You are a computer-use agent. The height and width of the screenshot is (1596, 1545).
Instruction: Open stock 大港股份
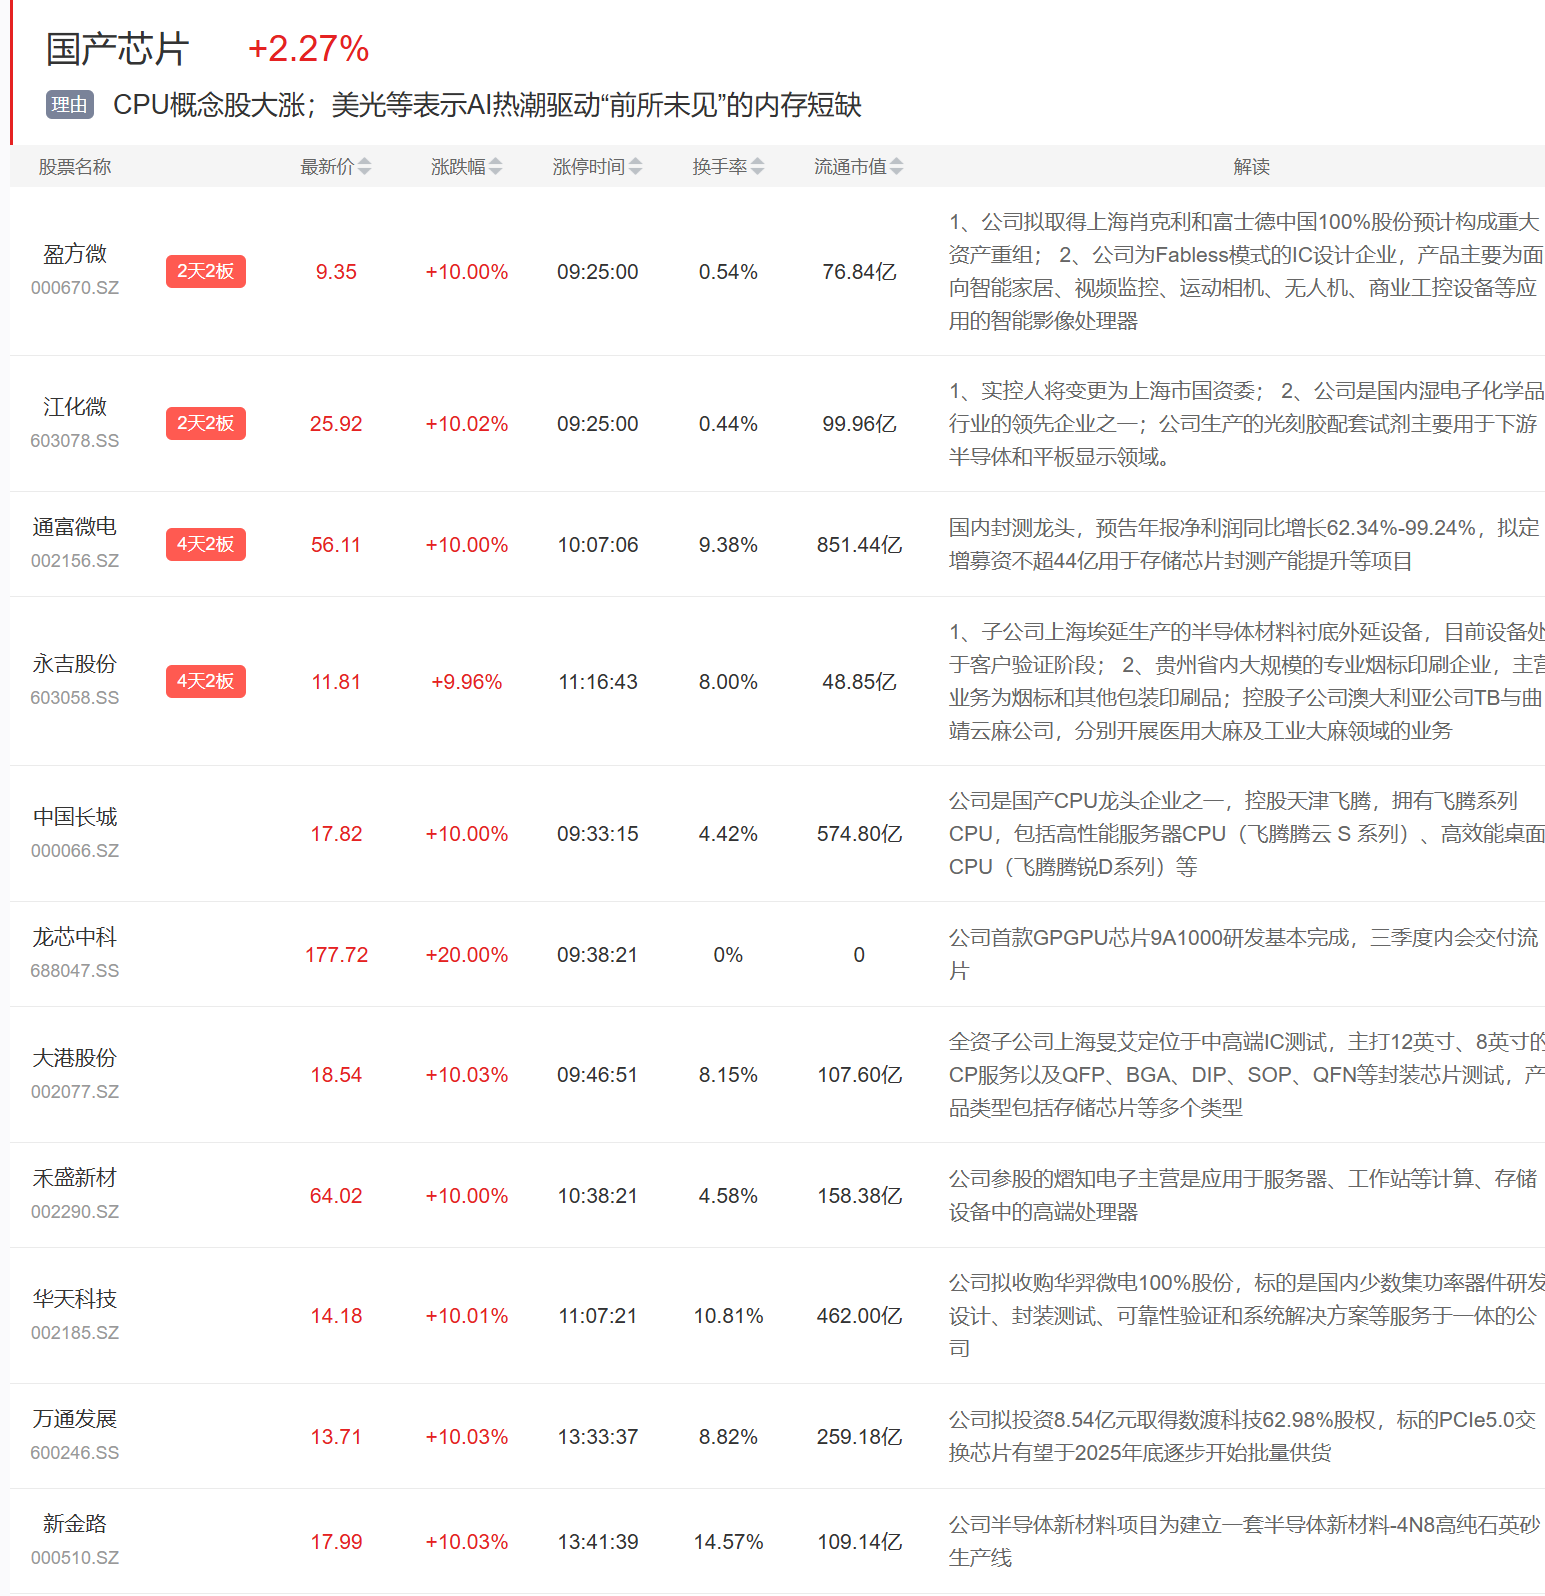tap(75, 1059)
